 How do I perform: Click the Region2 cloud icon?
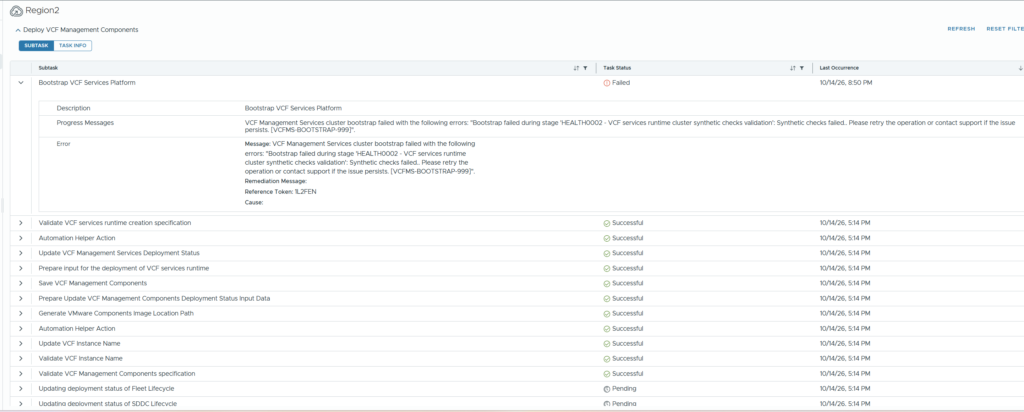[x=16, y=12]
